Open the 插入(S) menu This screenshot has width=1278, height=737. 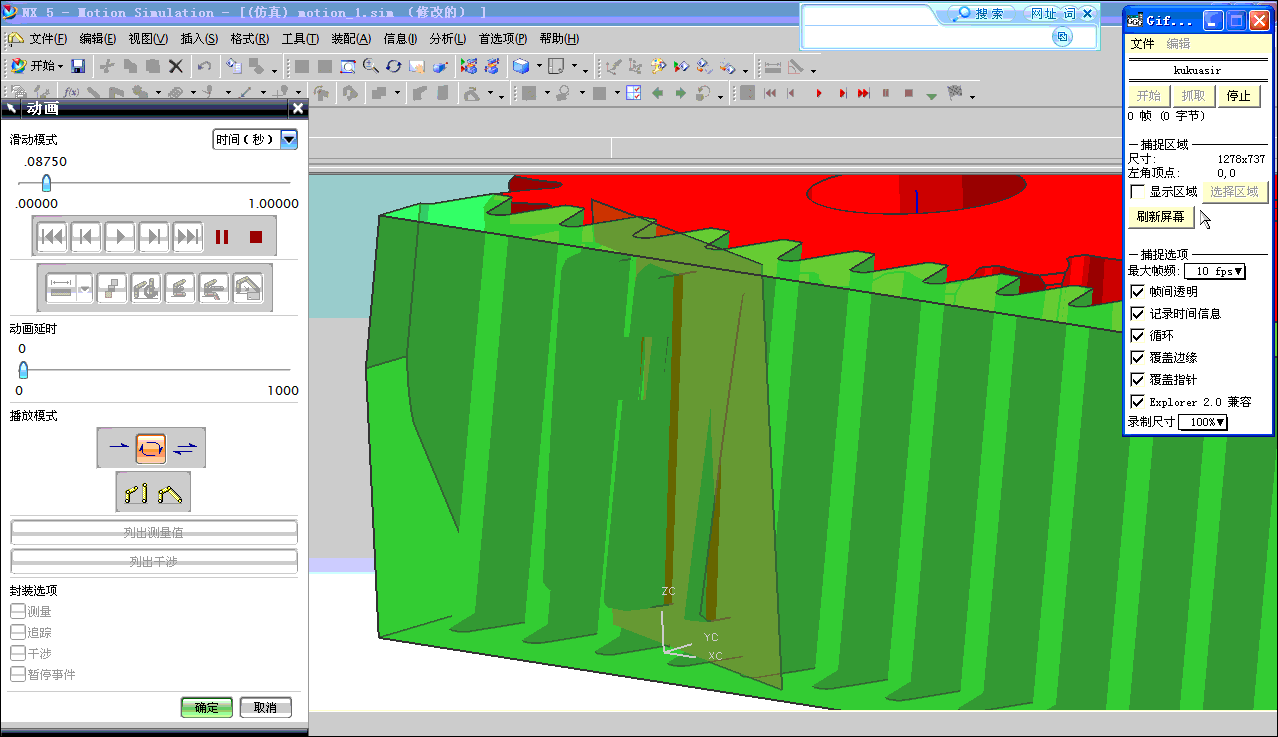coord(199,39)
